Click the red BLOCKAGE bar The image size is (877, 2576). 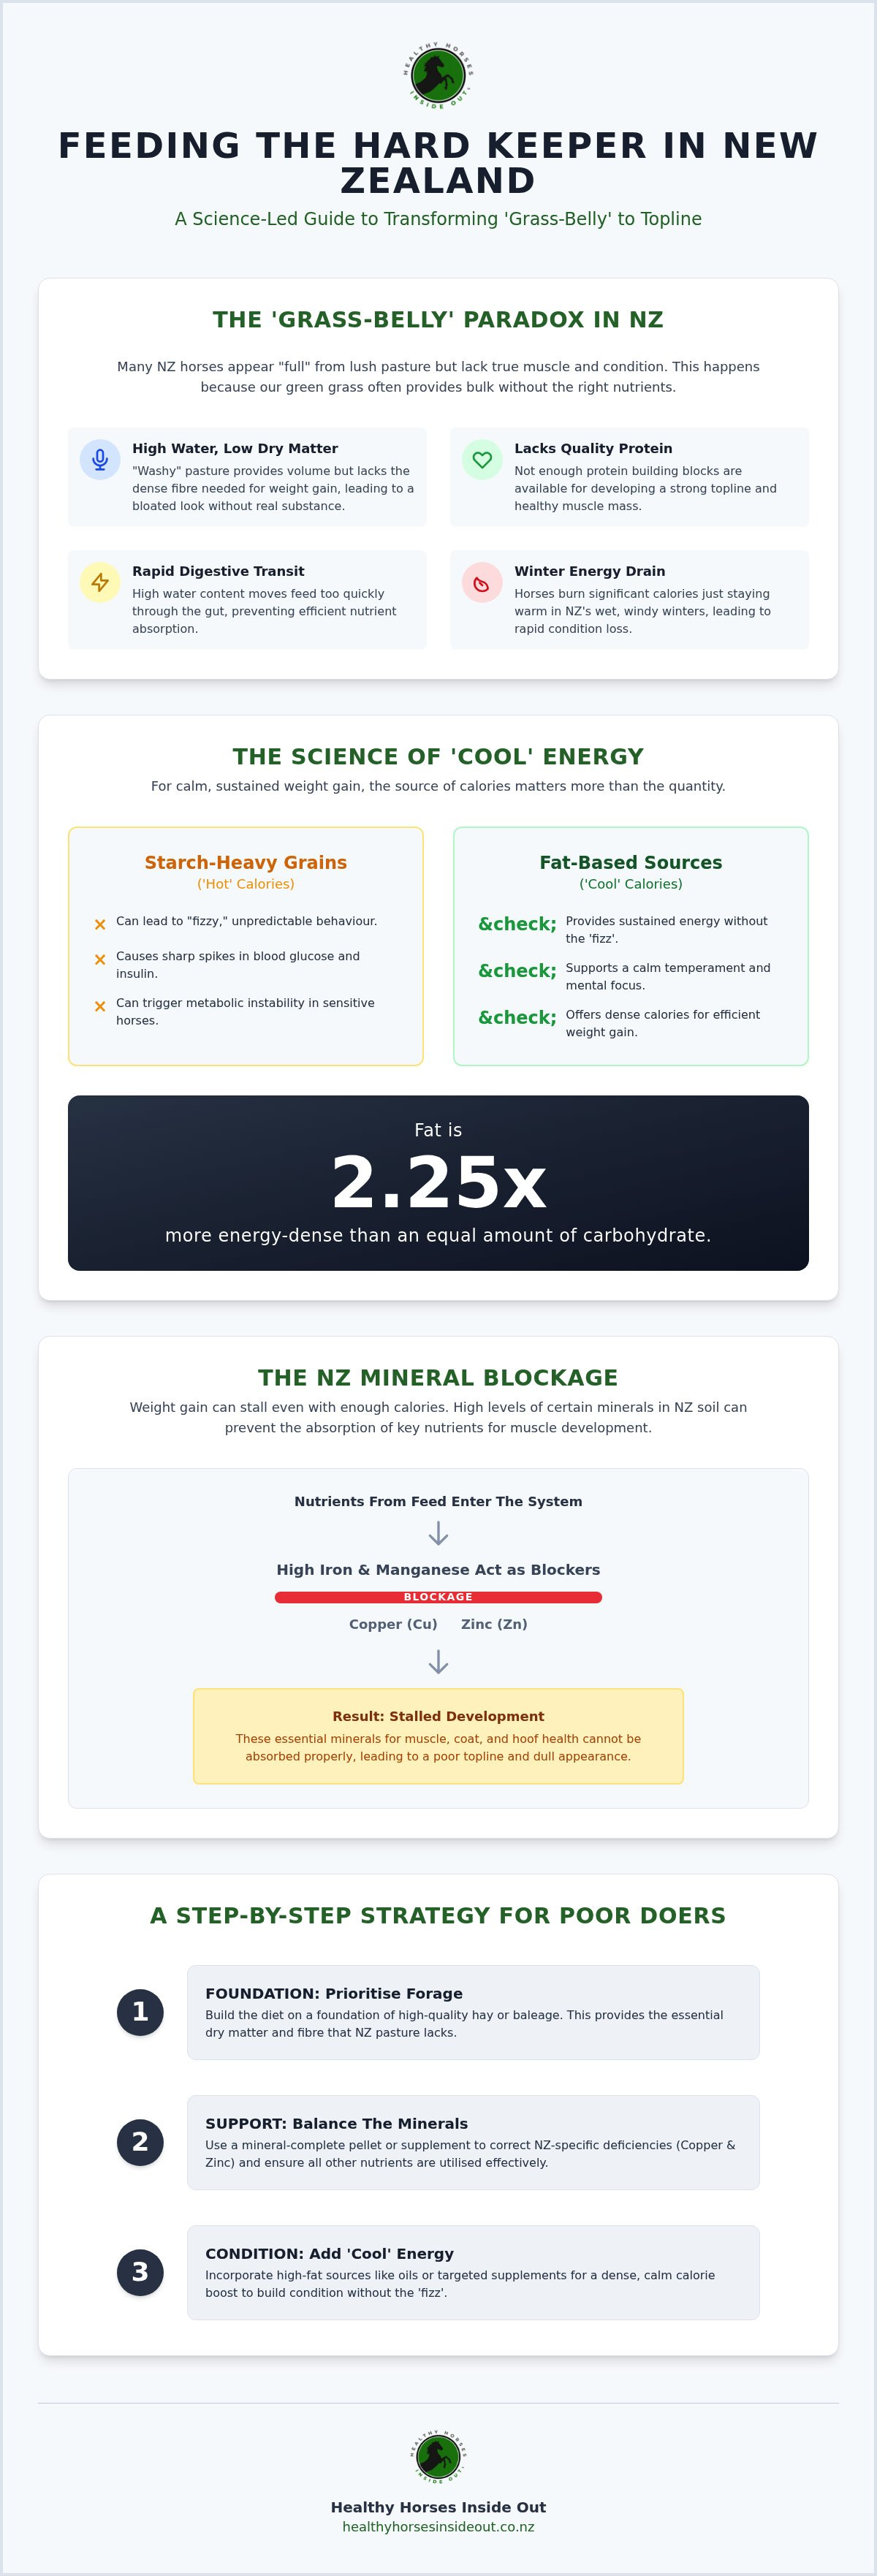point(438,1597)
